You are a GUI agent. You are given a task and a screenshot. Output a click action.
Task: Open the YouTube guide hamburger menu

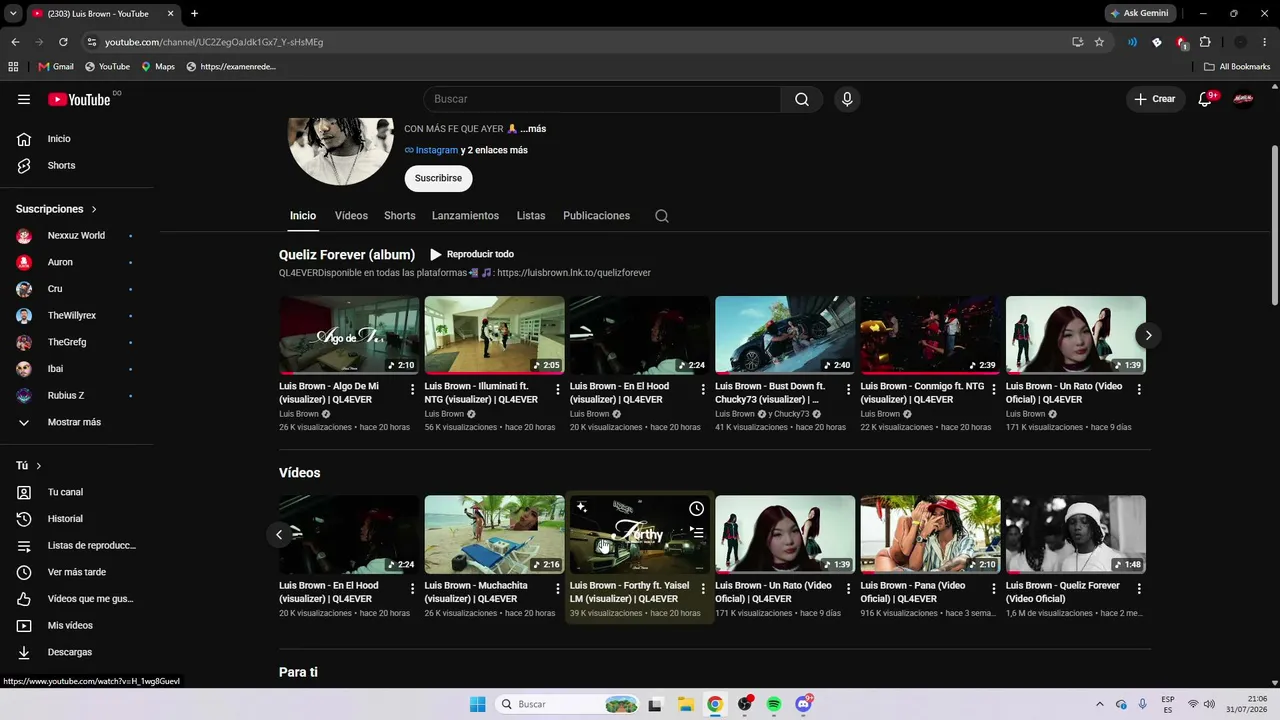[x=24, y=99]
